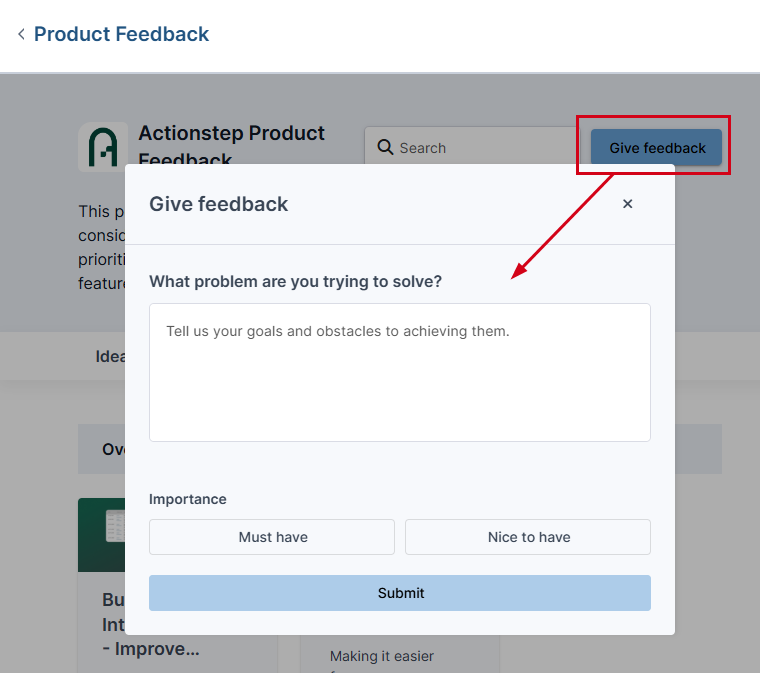Close the Give feedback dialog
The image size is (760, 673).
point(627,204)
